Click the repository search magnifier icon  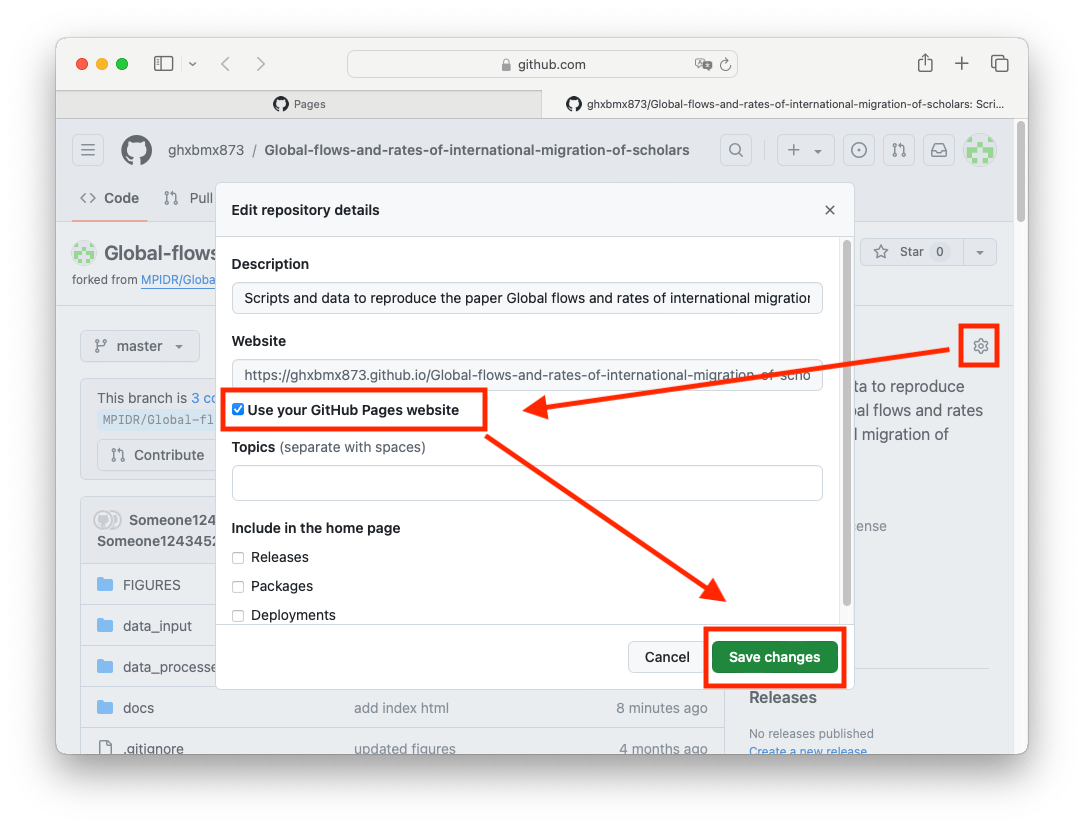736,150
